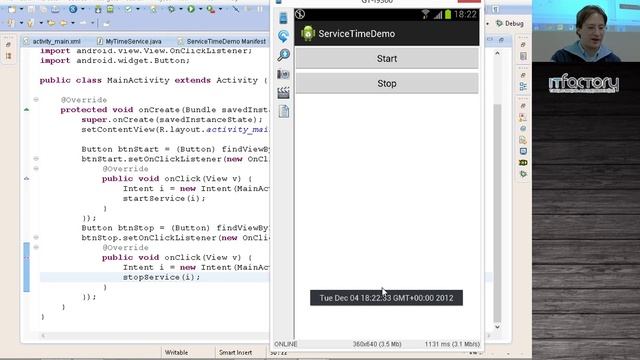Click the Task List icon in right trim
The height and width of the screenshot is (360, 640).
523,56
